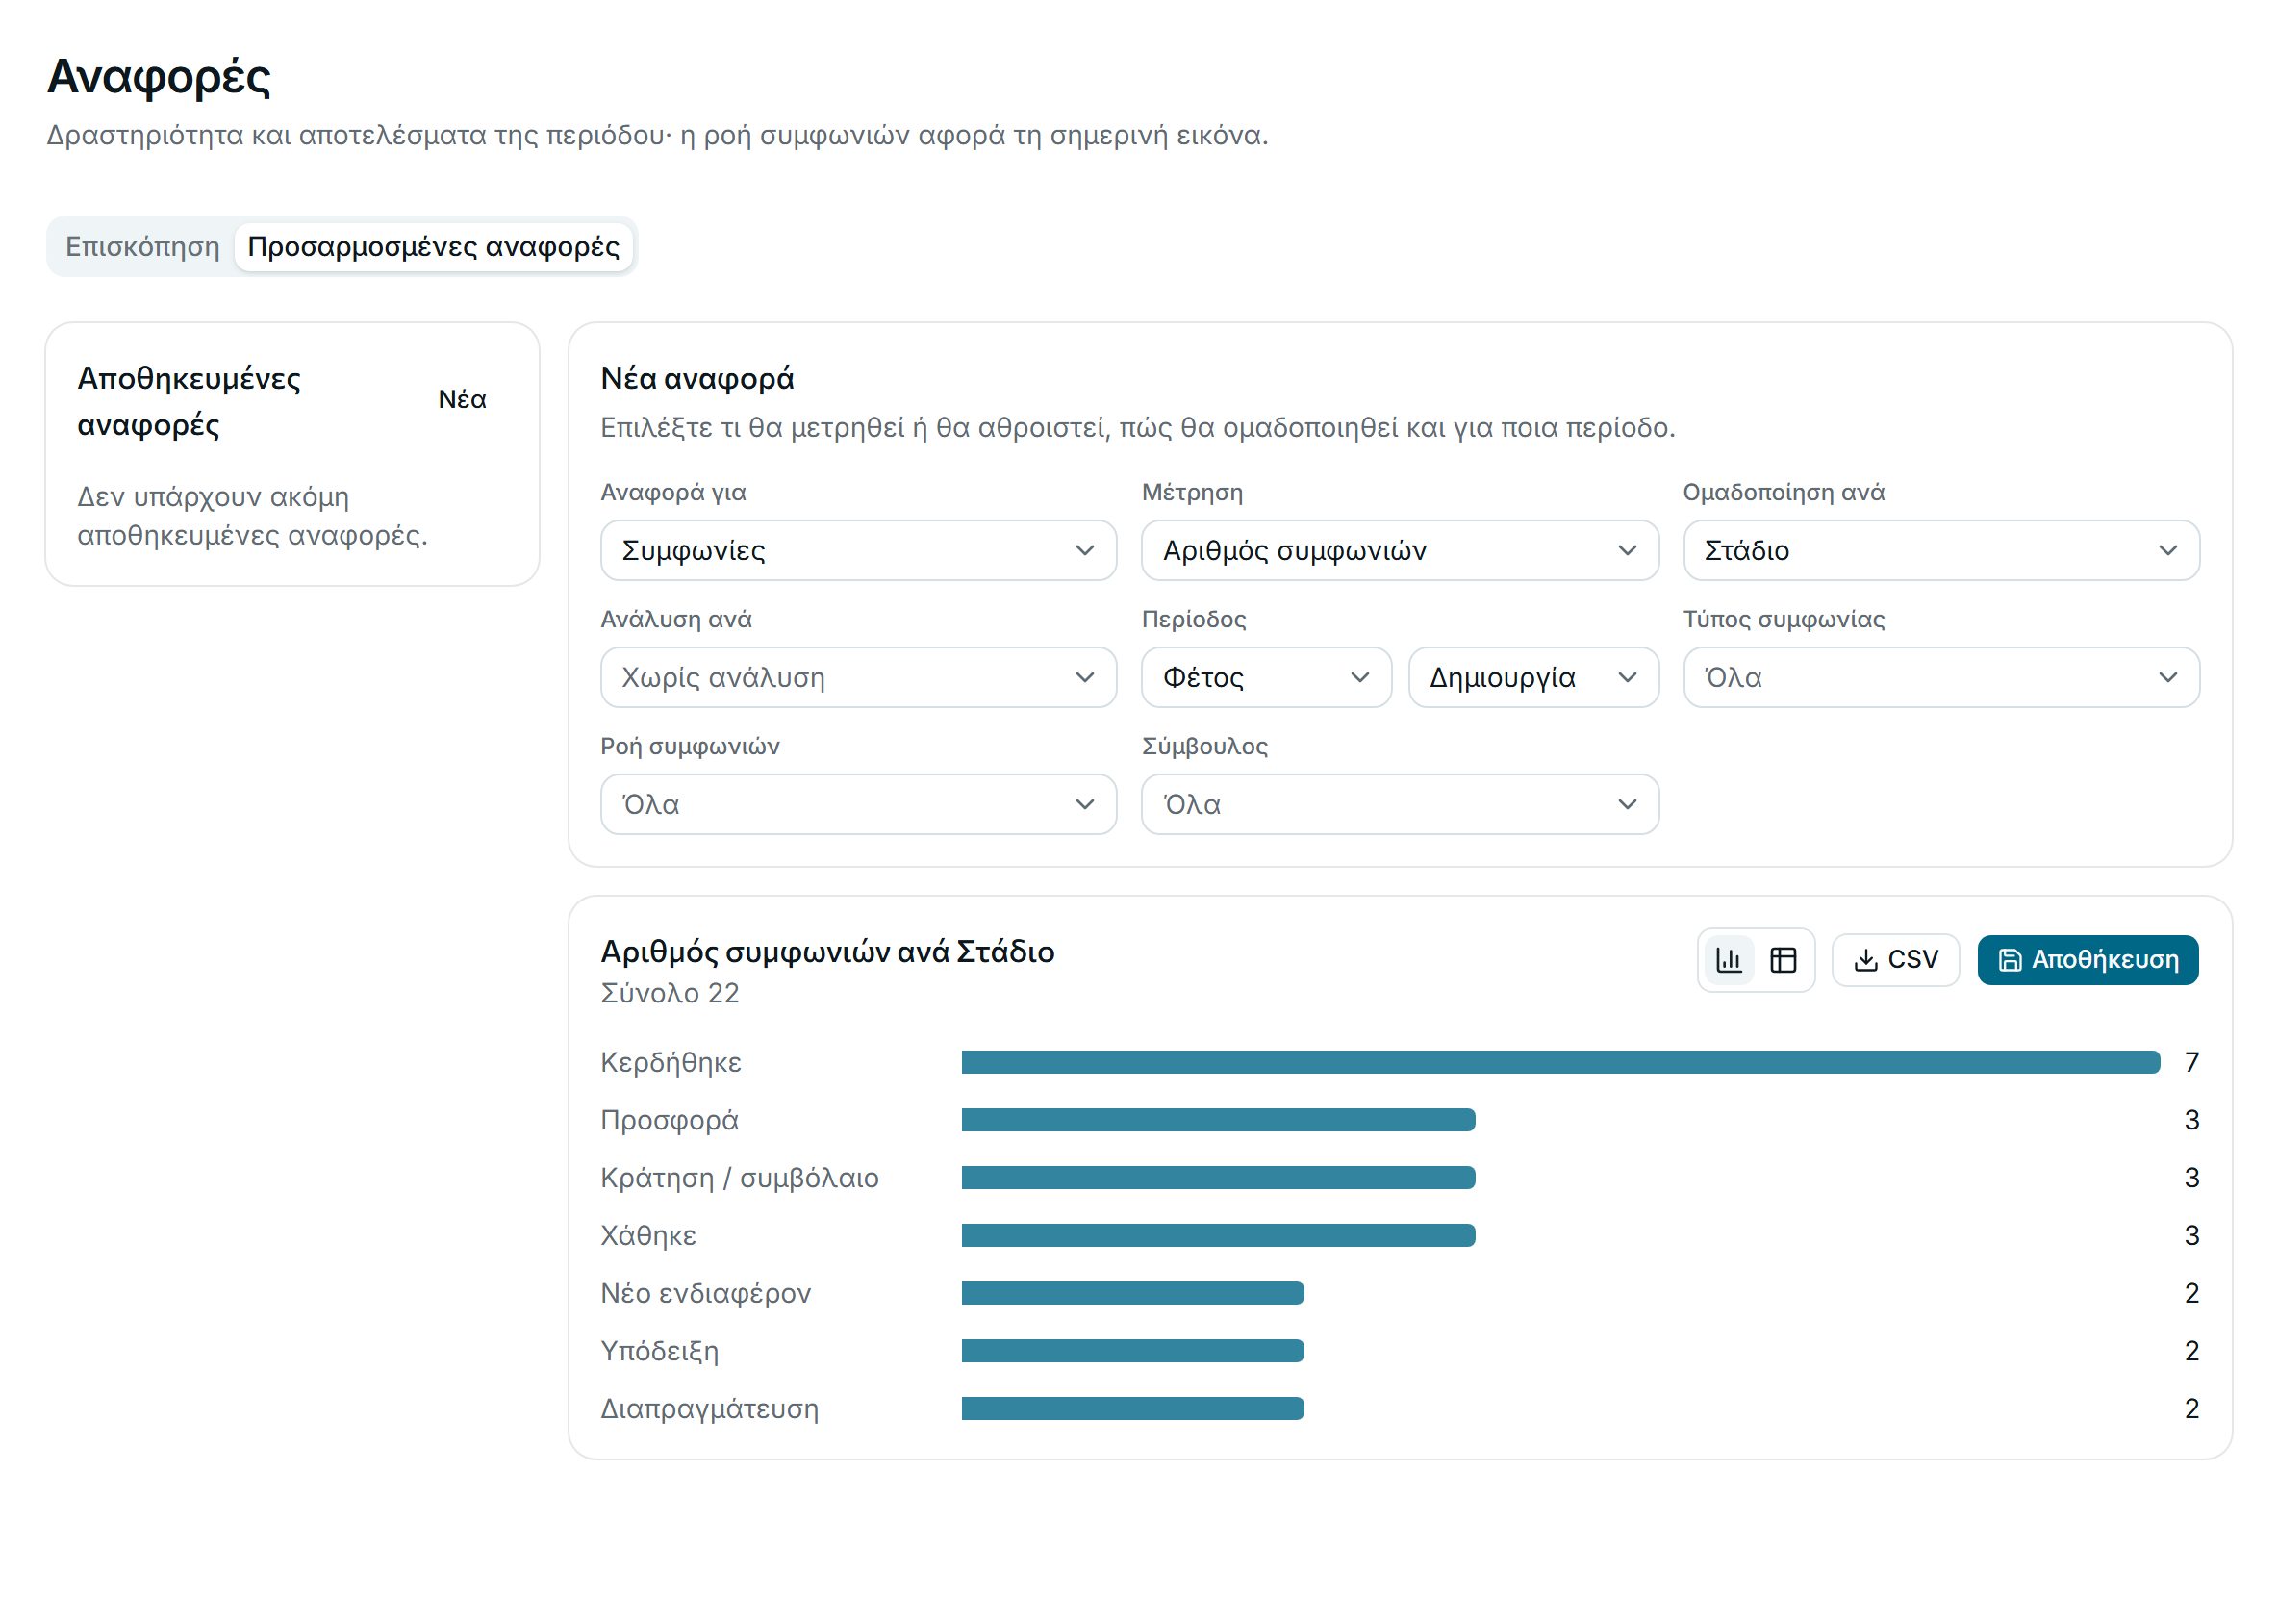Click the CSV download button
This screenshot has height=1624, width=2278.
coord(1896,960)
